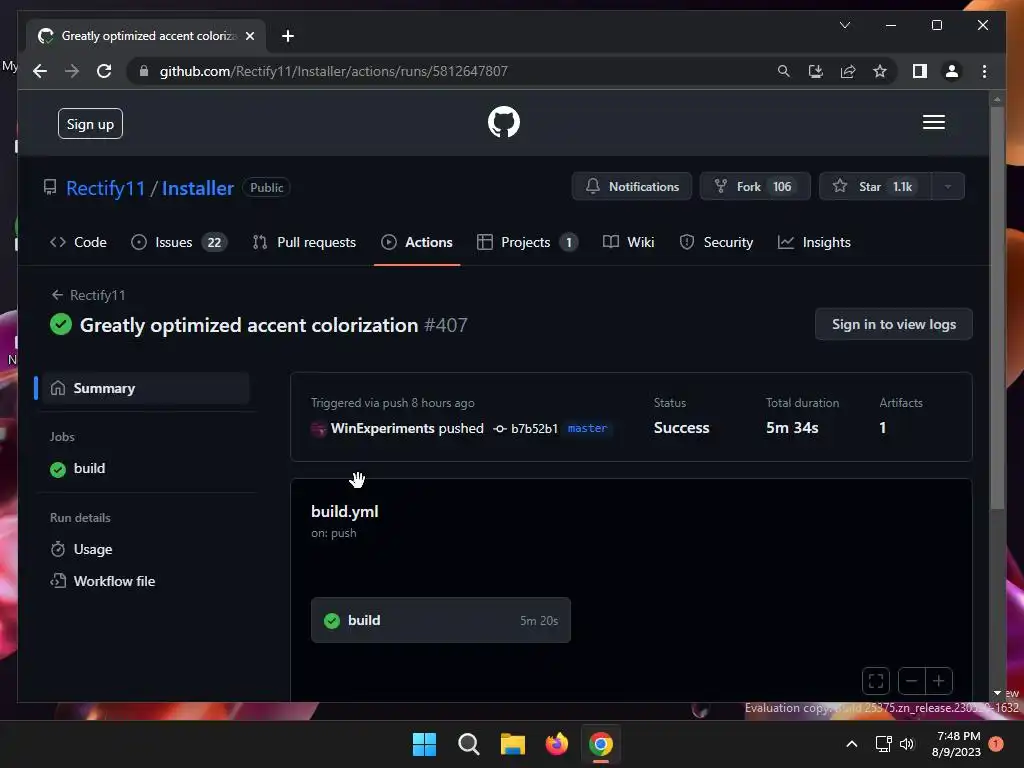Open the Wiki tab
The image size is (1024, 768).
628,242
